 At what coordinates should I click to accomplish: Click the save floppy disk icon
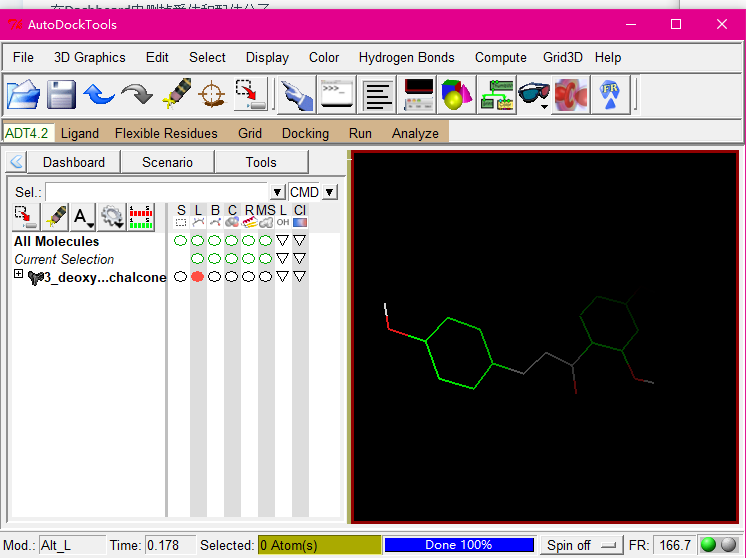62,96
